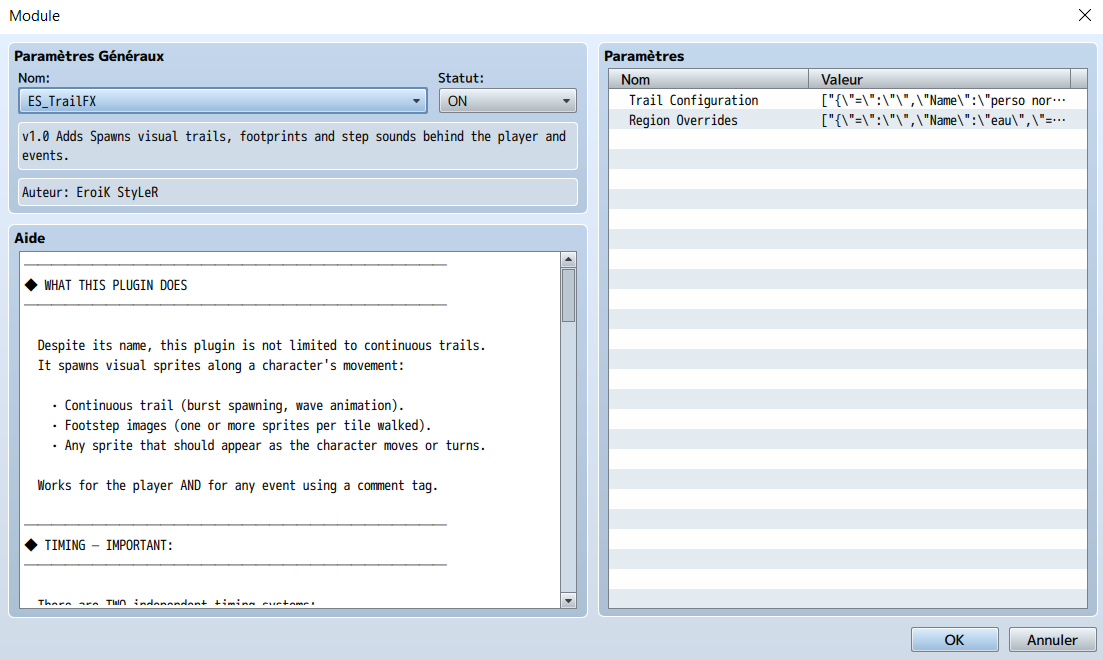Image resolution: width=1103 pixels, height=660 pixels.
Task: Open the Nom plugin dropdown ES_TrailFX
Action: (222, 101)
